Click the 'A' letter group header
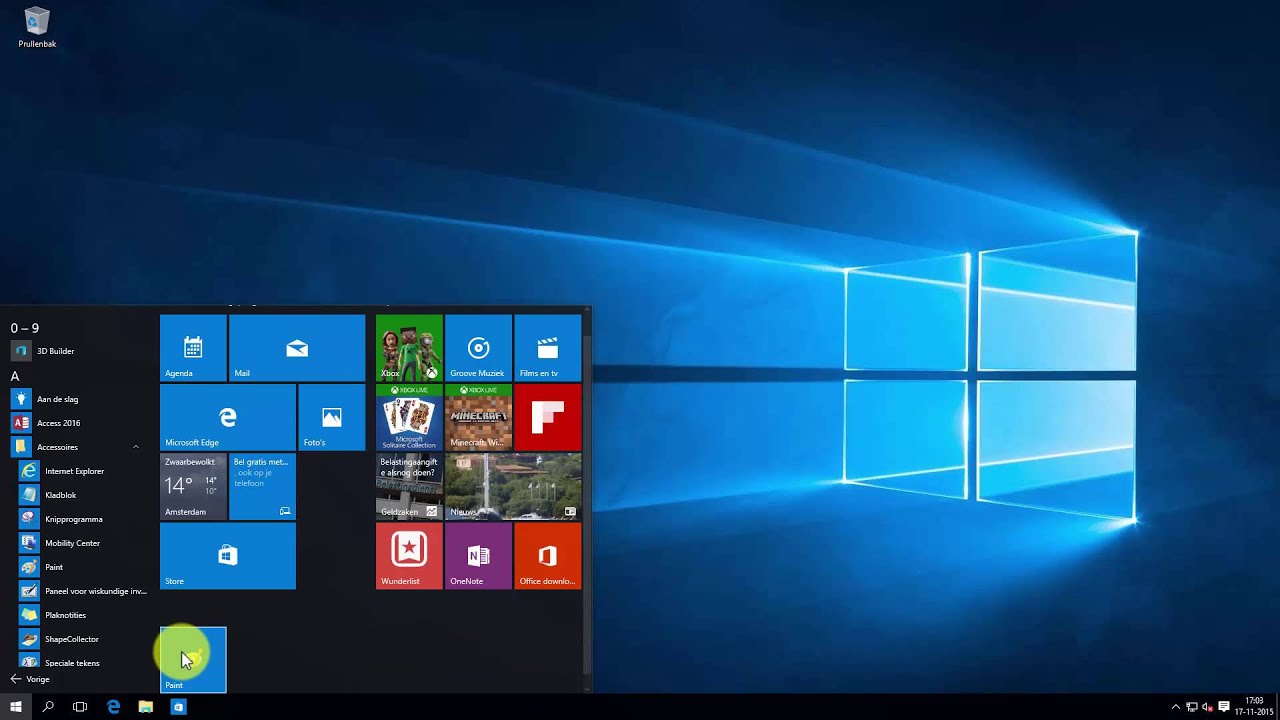Image resolution: width=1280 pixels, height=720 pixels. [x=15, y=376]
